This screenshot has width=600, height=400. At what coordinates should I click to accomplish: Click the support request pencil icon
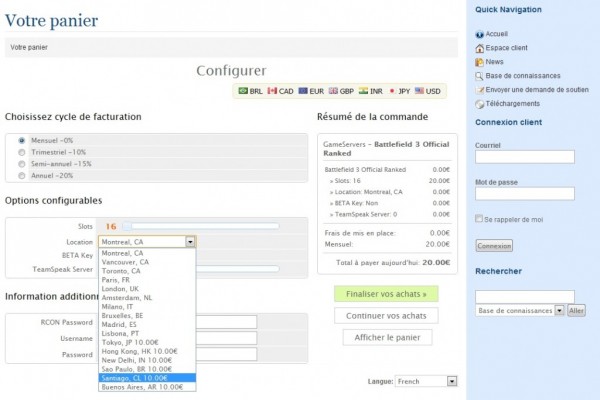click(x=479, y=90)
